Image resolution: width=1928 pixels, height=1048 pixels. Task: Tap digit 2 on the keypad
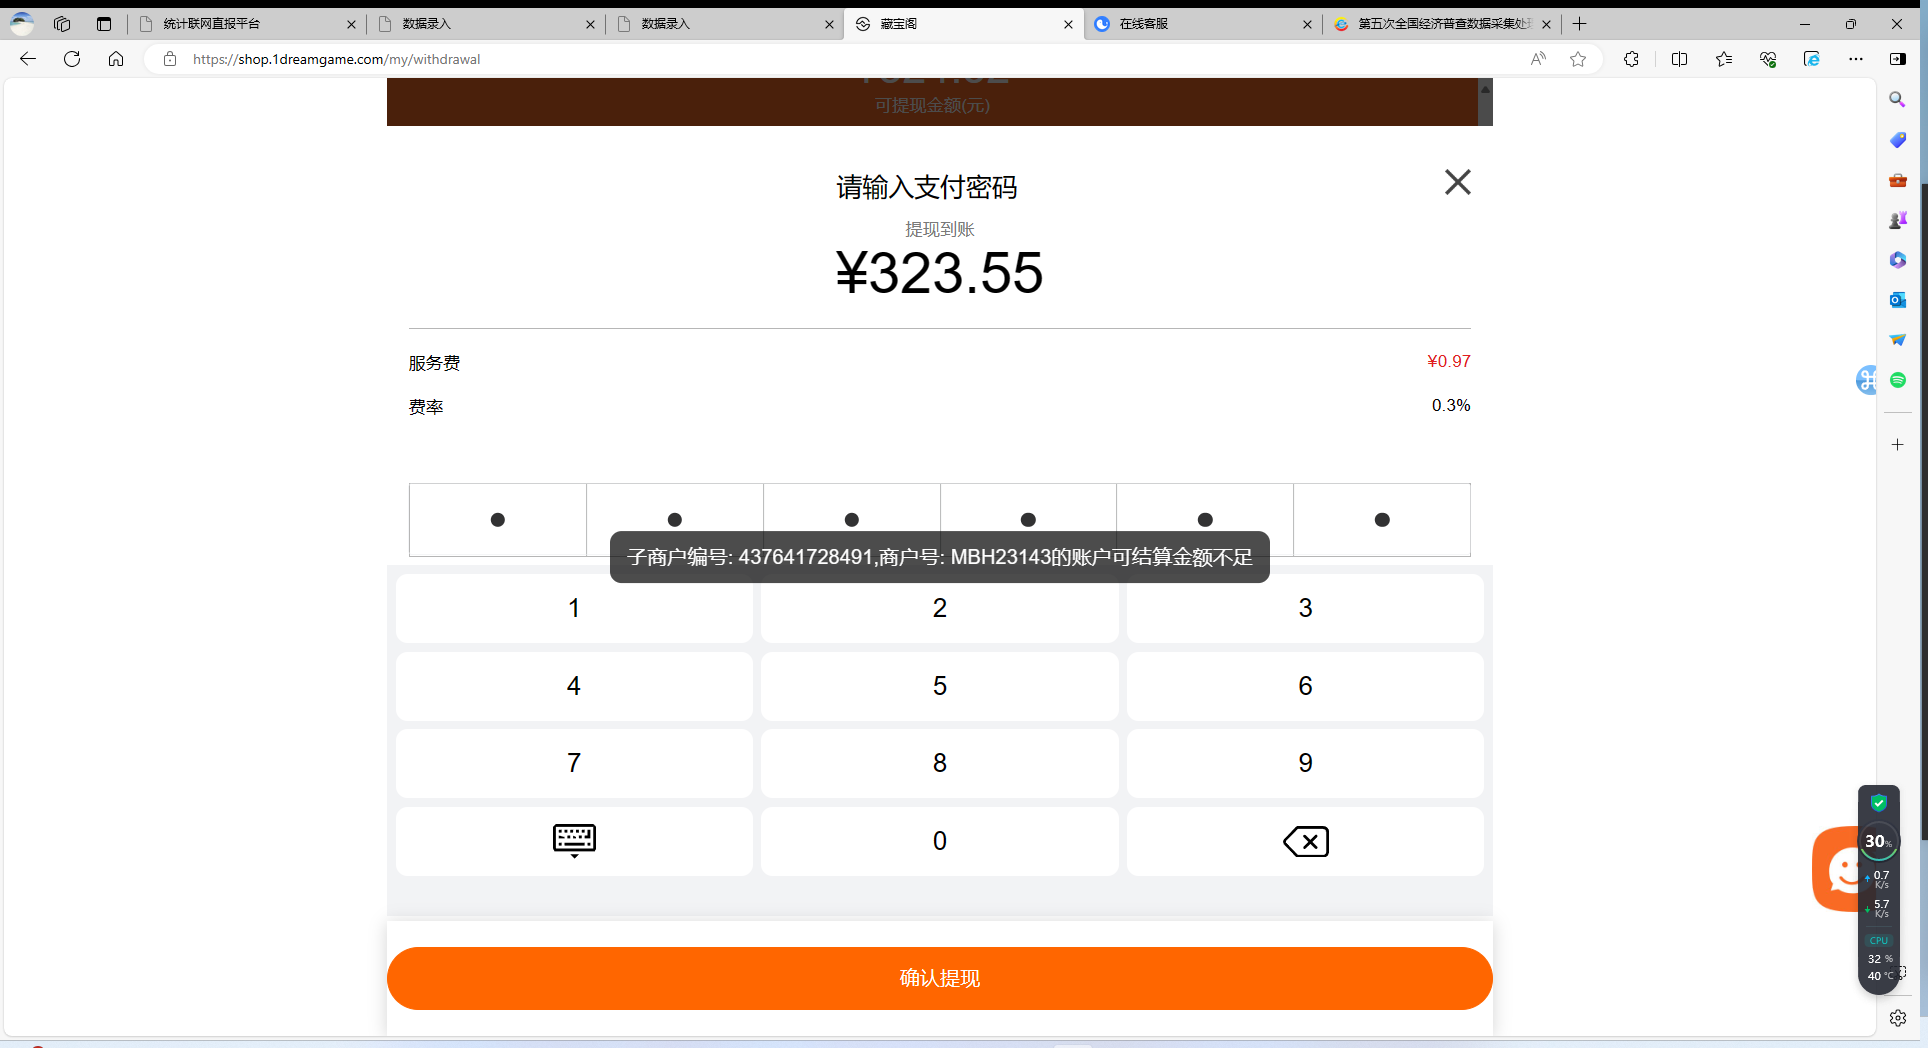[x=940, y=608]
